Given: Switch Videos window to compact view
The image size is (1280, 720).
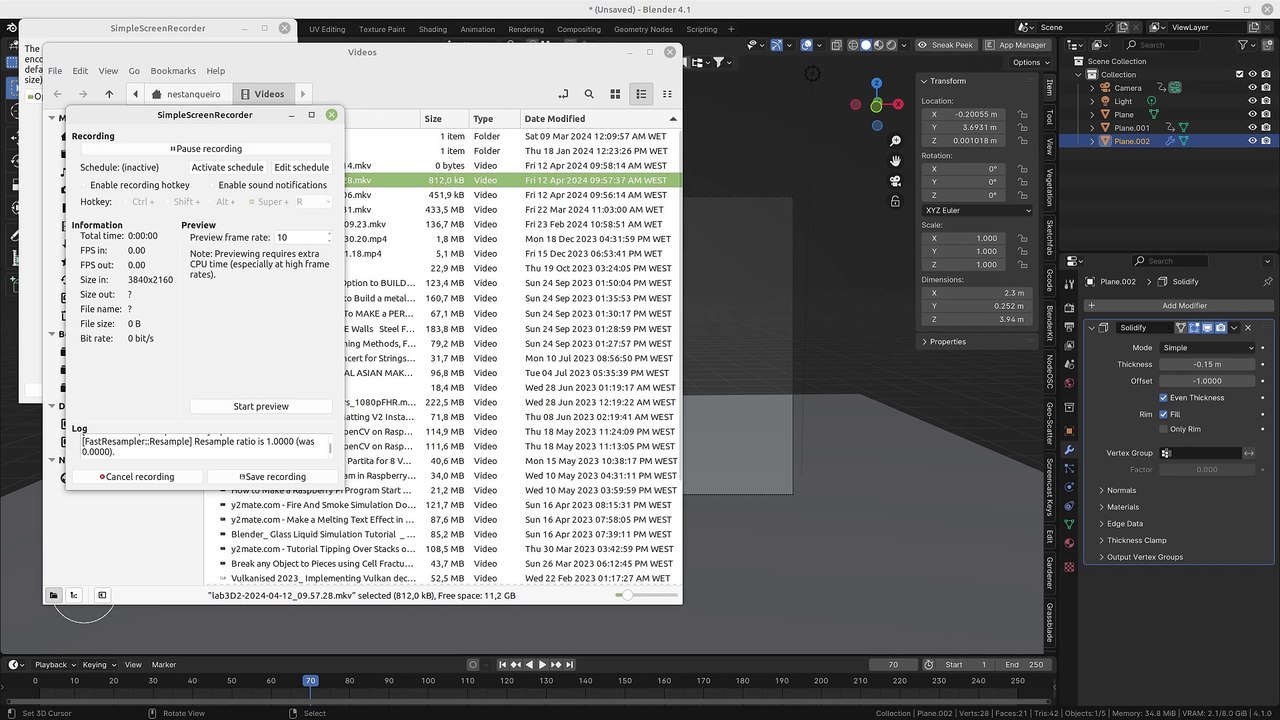Looking at the screenshot, I should point(667,94).
